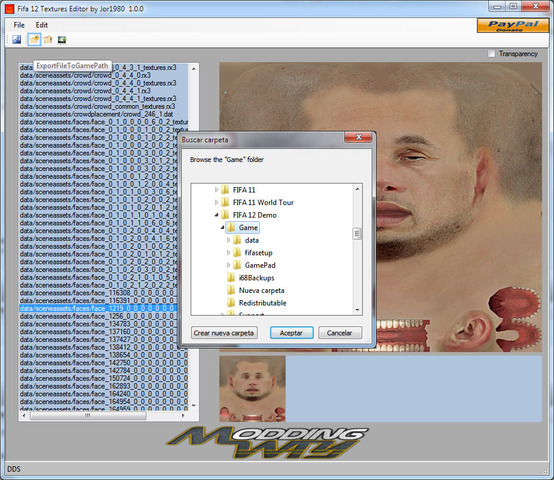Select the face_142750 file entry
554x480 pixels.
[x=104, y=363]
